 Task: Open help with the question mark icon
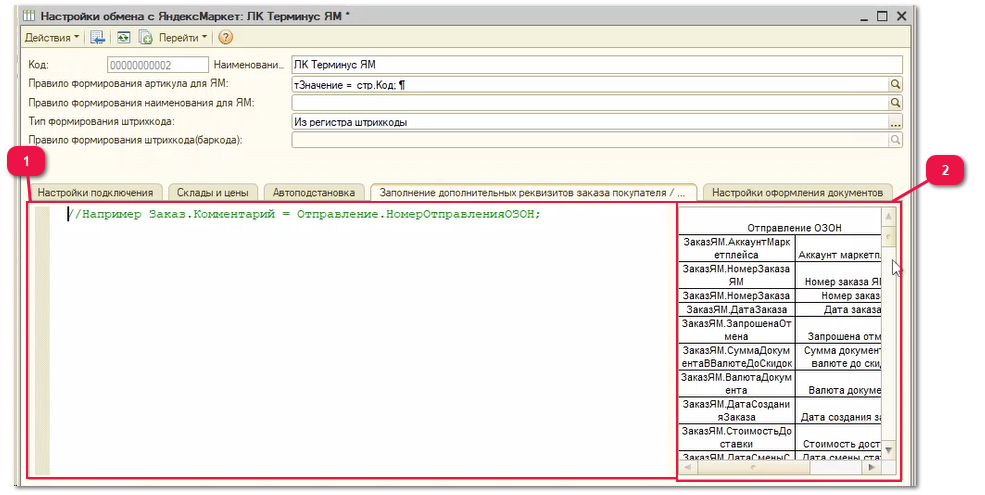[x=226, y=38]
